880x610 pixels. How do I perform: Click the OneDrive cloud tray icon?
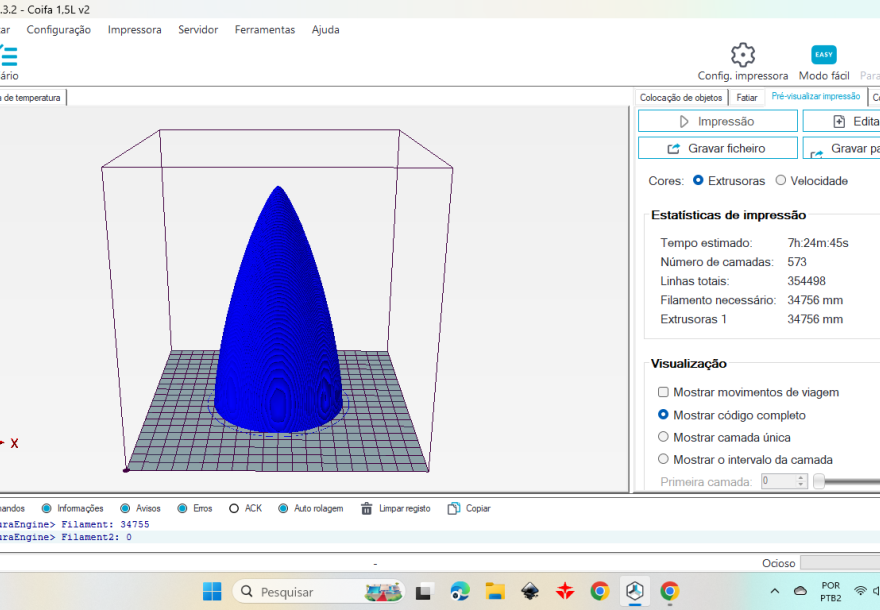pos(800,591)
